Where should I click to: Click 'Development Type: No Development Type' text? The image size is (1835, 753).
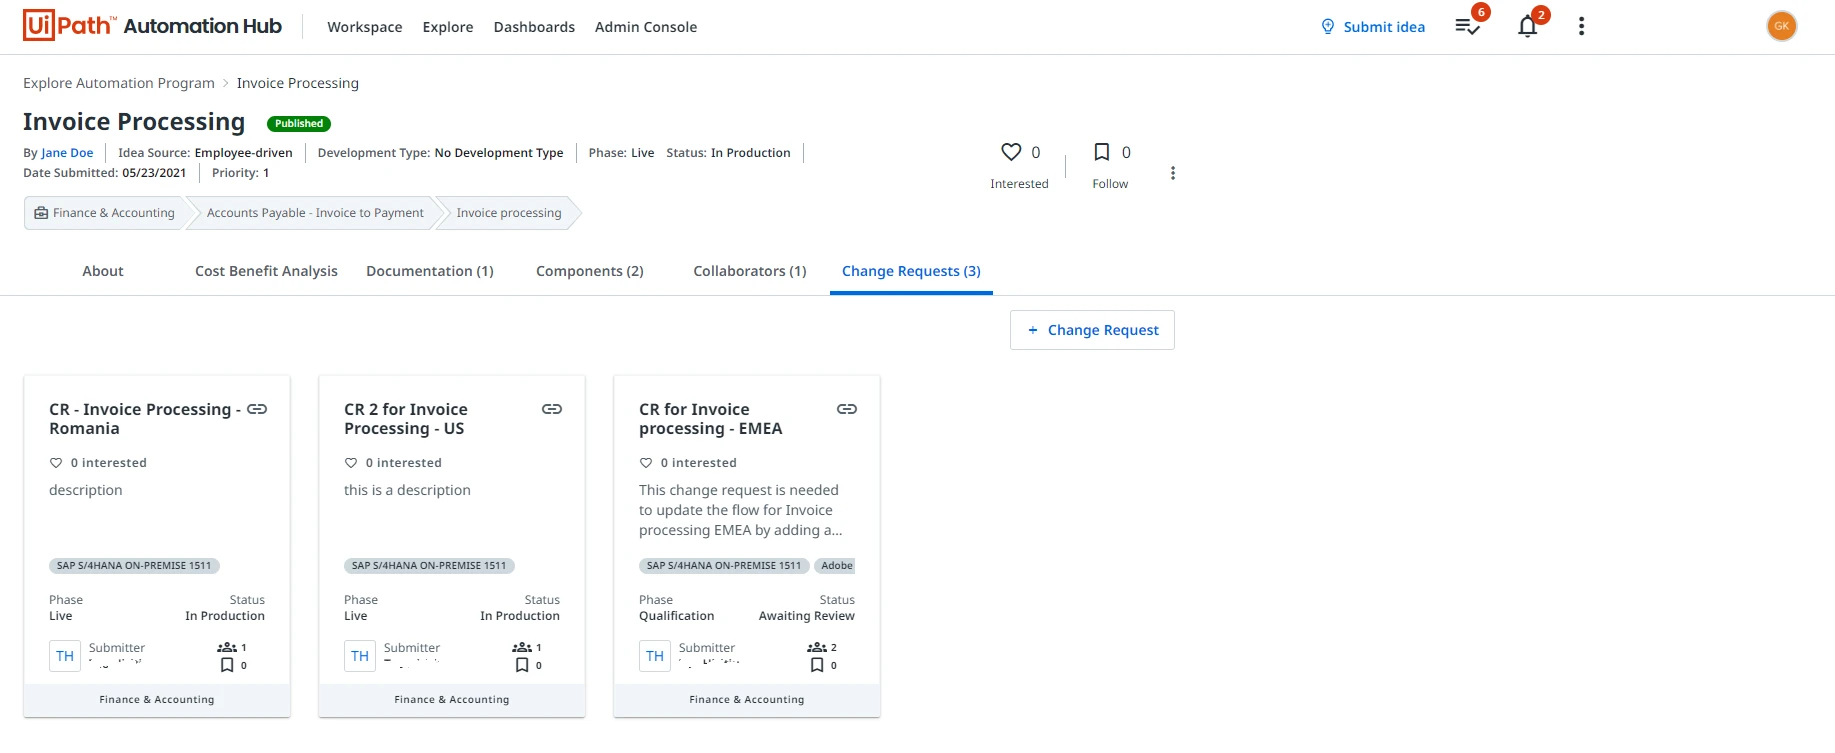441,153
